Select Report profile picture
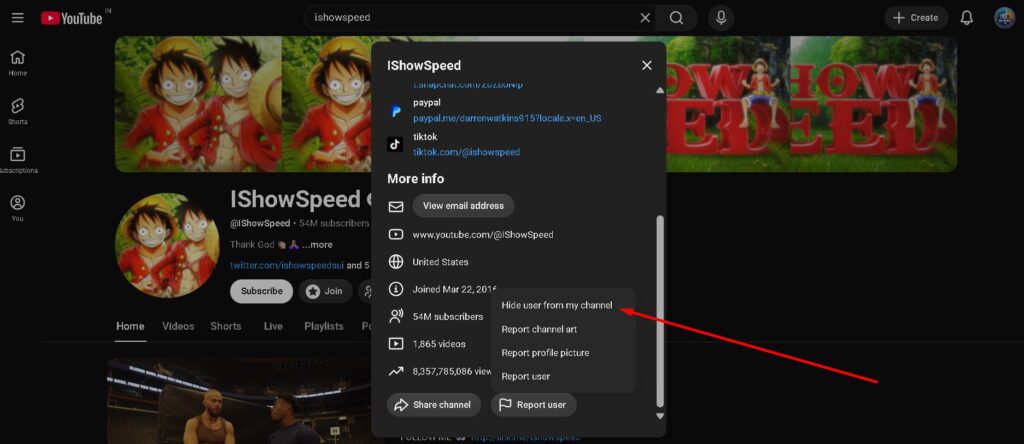This screenshot has width=1024, height=444. click(x=545, y=353)
